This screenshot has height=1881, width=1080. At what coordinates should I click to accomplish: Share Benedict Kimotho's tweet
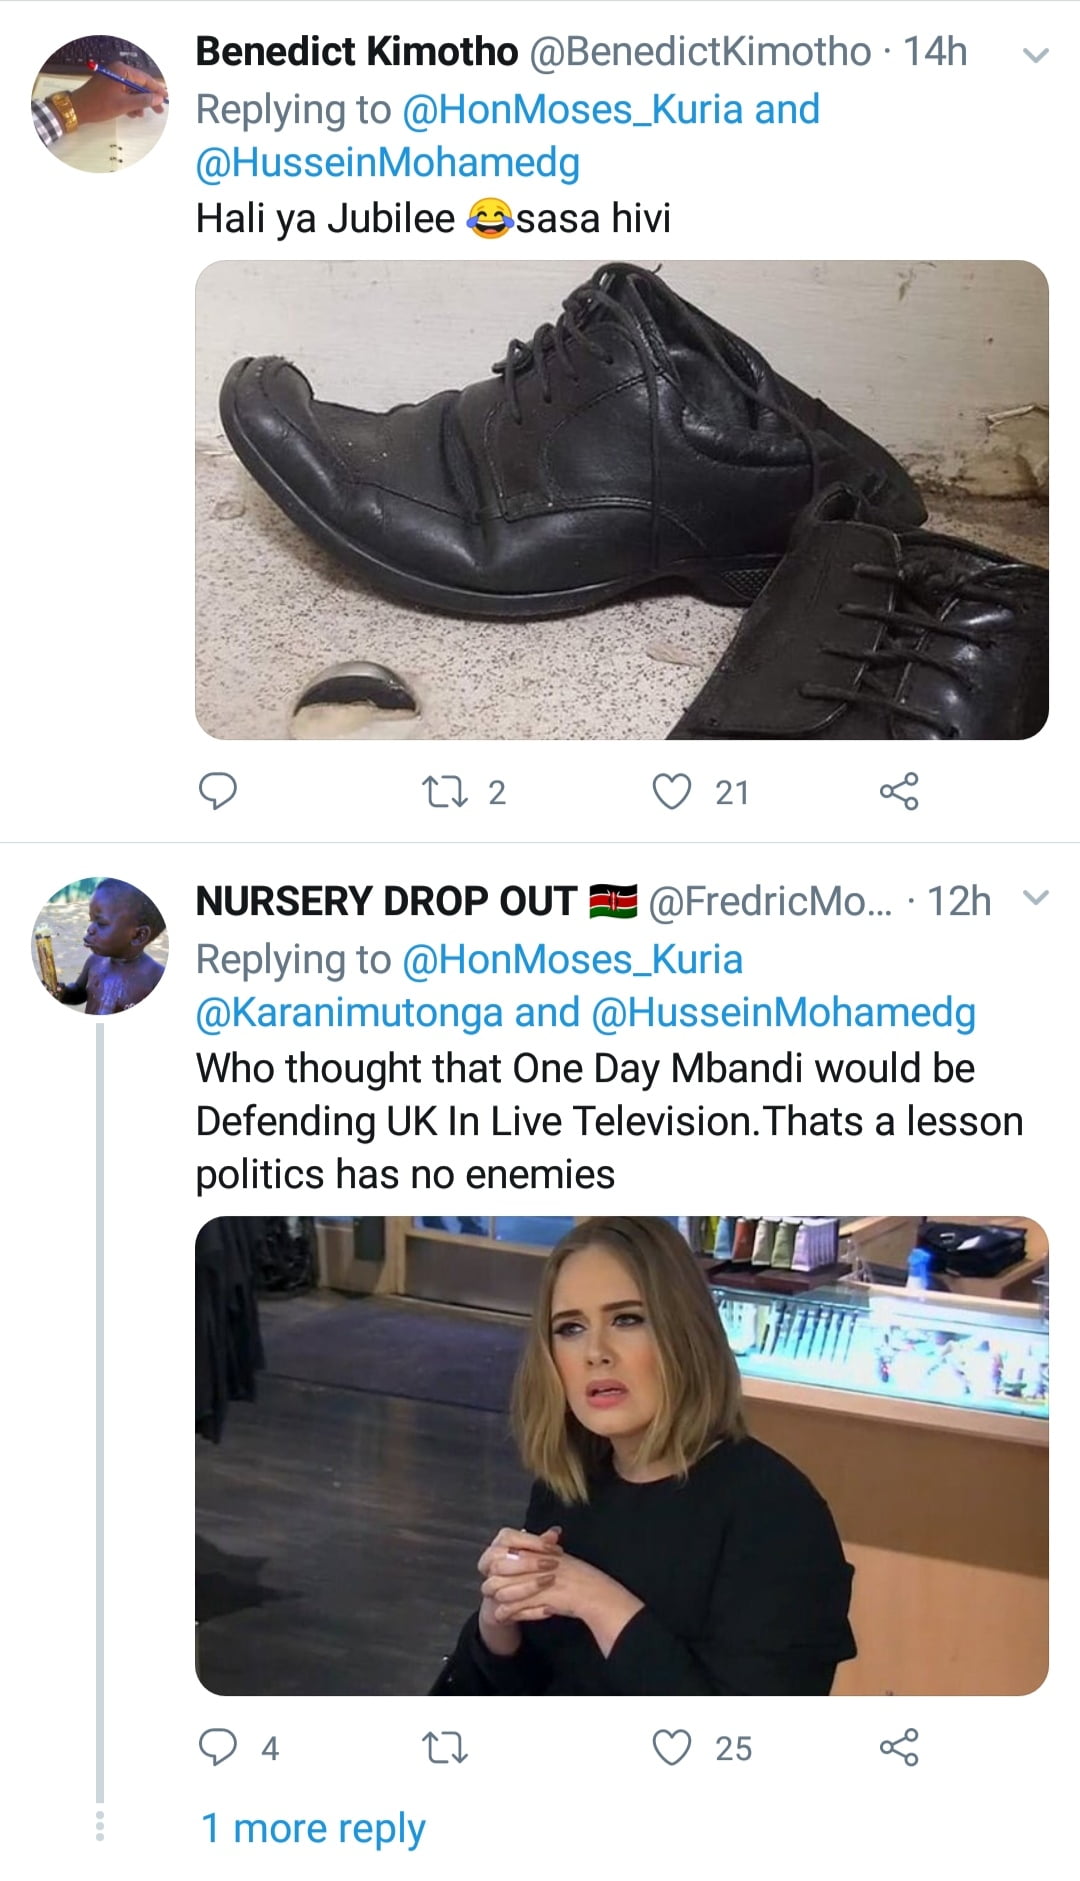pos(898,791)
